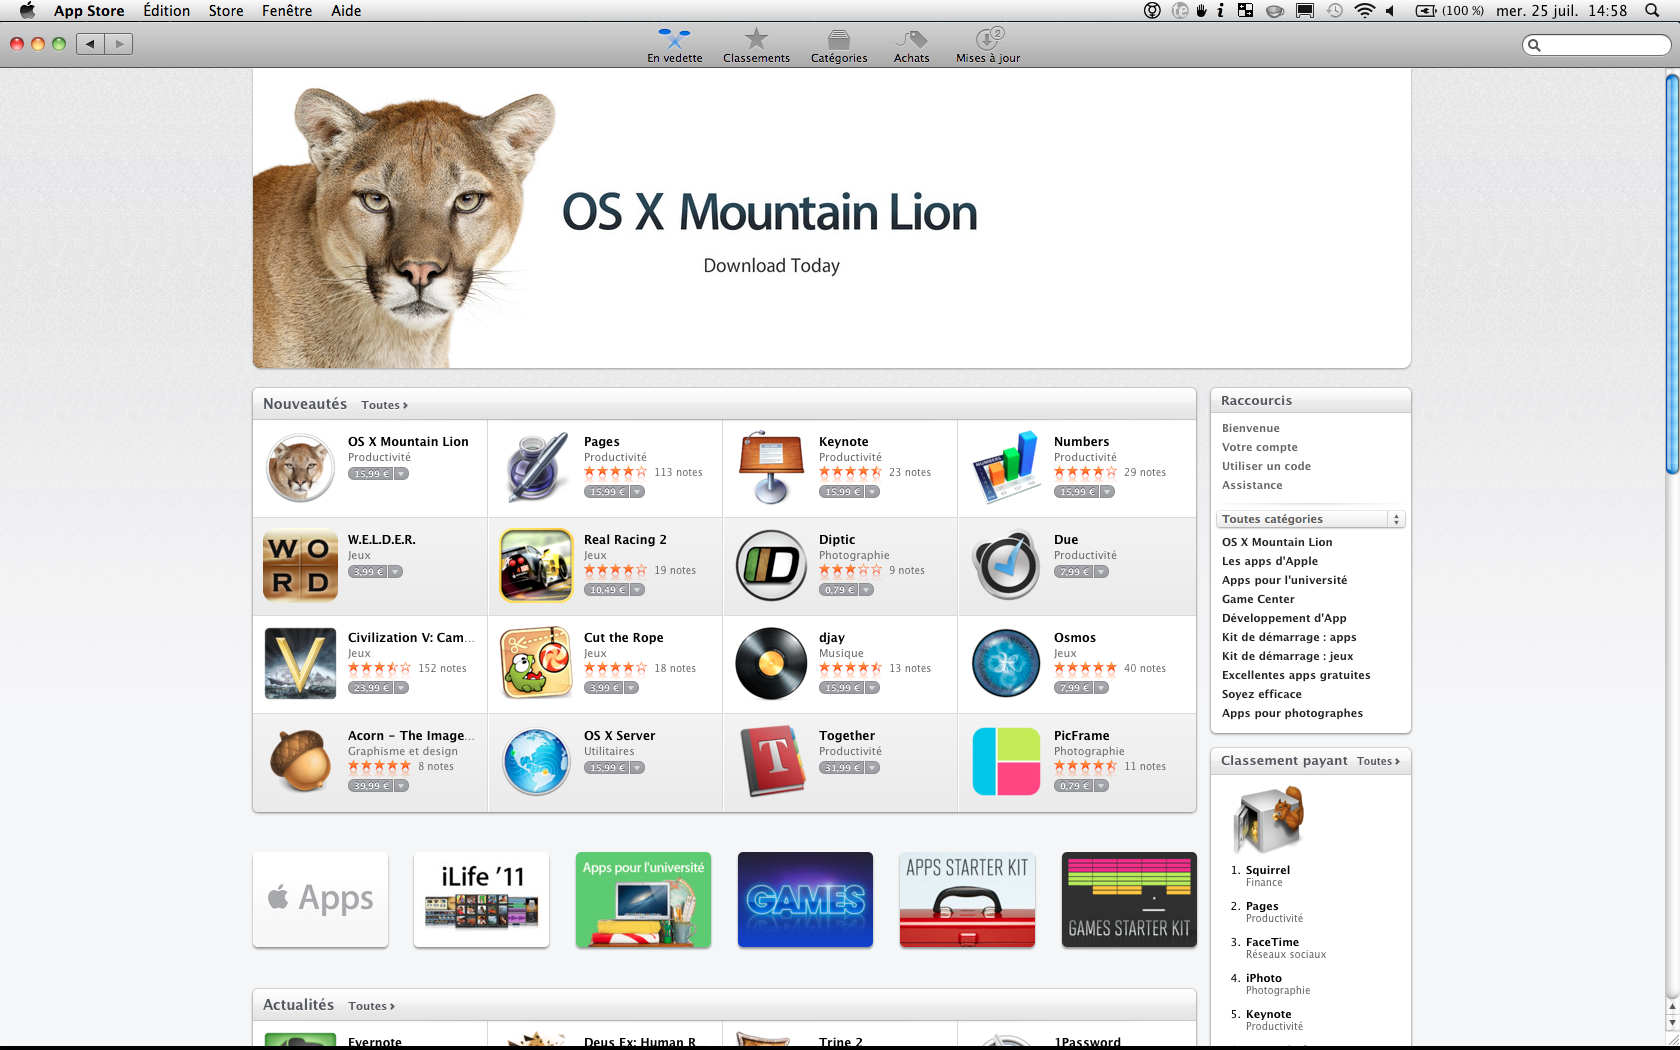This screenshot has height=1050, width=1680.
Task: Expand the Acorn 39,99 € arrow
Action: coord(401,786)
